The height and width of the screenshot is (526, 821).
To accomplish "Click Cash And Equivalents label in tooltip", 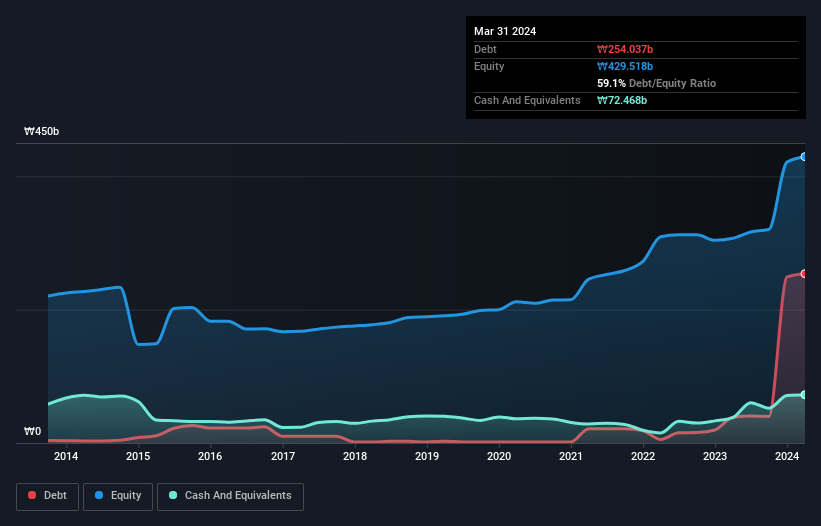I will coord(527,100).
